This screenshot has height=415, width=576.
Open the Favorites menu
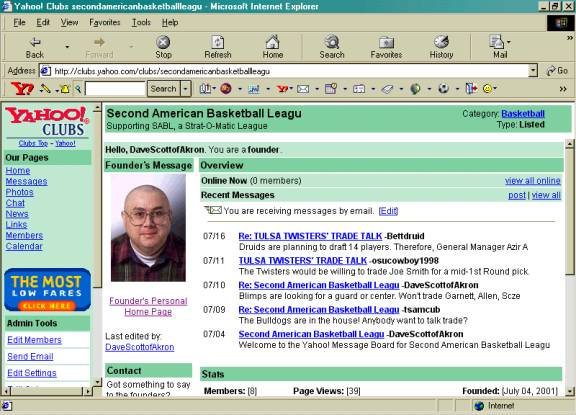[105, 22]
